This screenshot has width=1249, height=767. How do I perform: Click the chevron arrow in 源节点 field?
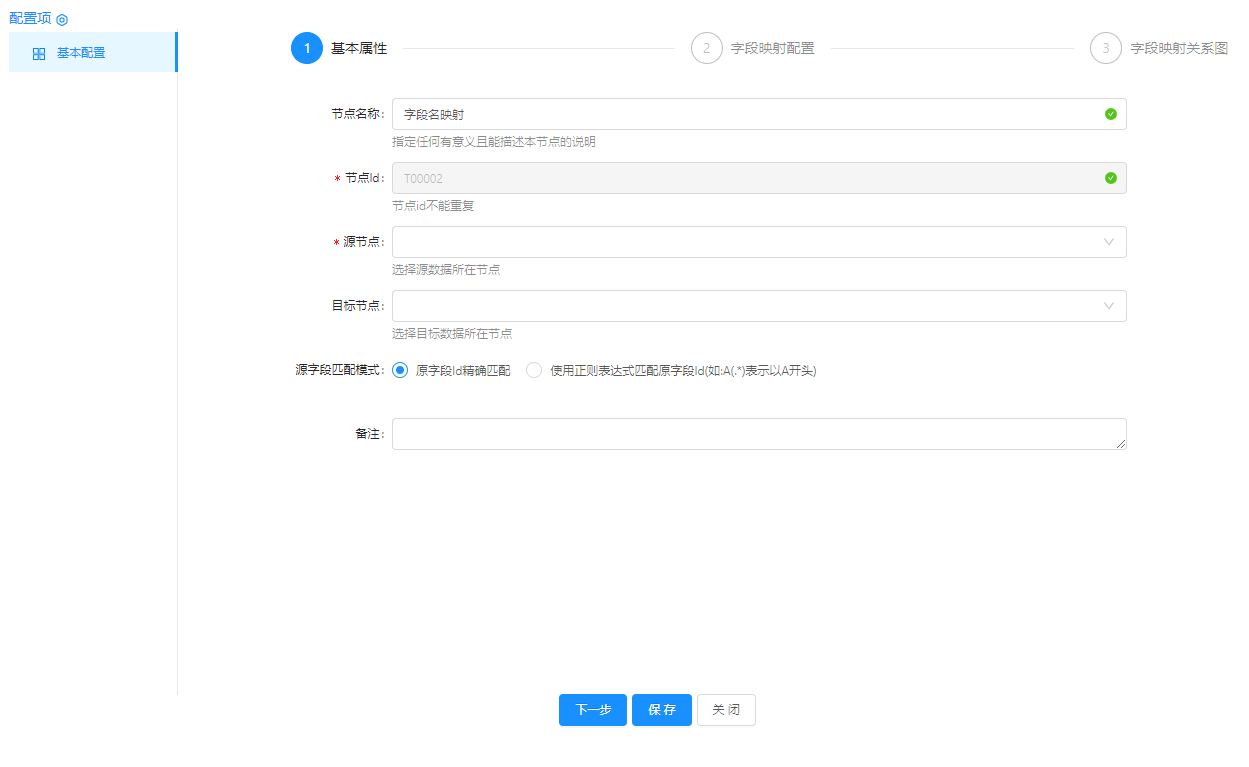coord(1109,242)
